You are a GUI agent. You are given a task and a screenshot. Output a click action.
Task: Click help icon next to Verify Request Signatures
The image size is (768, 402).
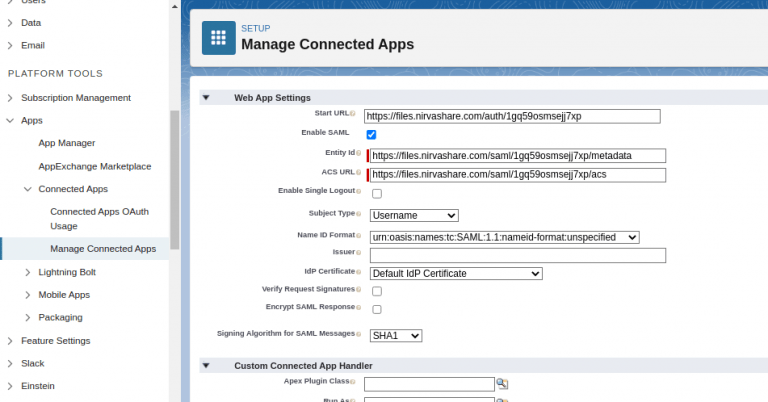pos(359,289)
